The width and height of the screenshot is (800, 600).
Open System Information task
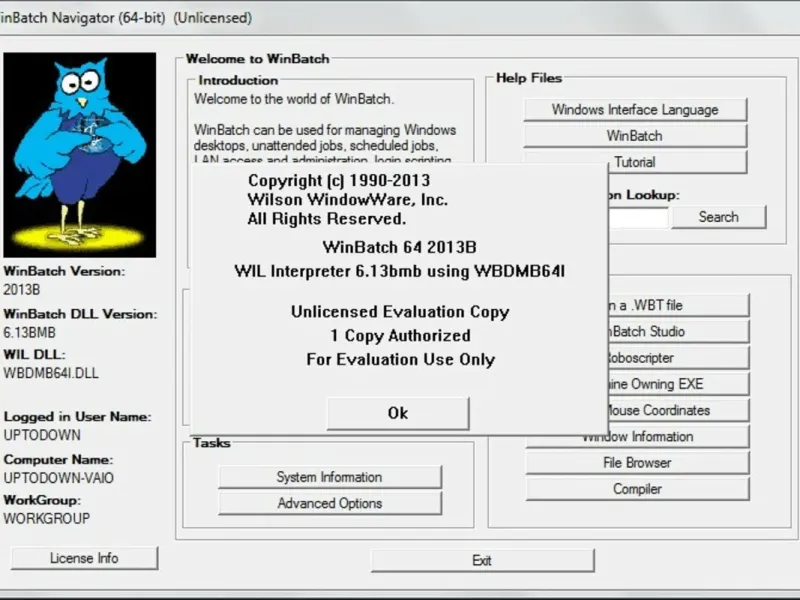tap(330, 477)
